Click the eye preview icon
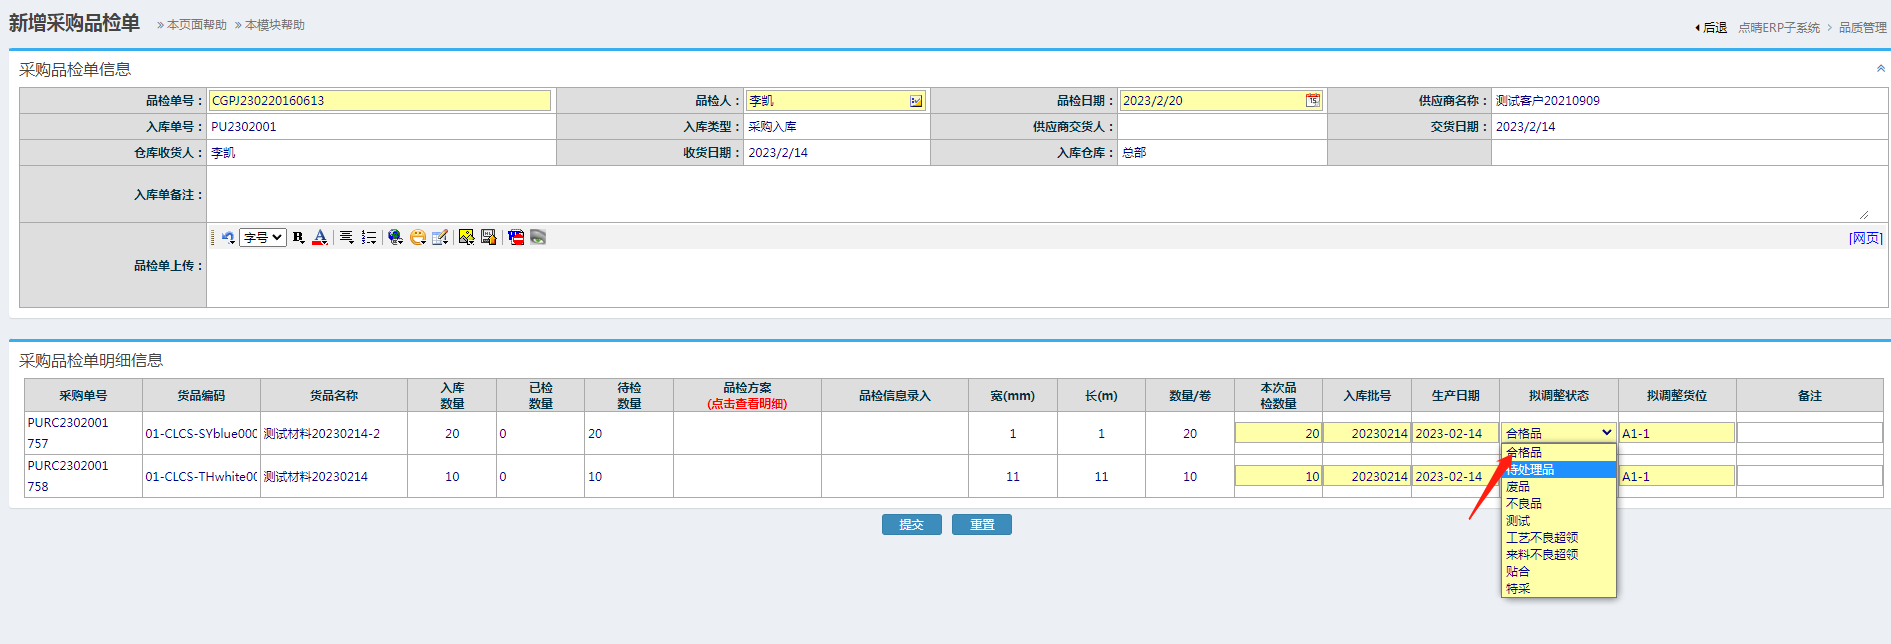Screen dimensions: 1891x644 tap(538, 237)
